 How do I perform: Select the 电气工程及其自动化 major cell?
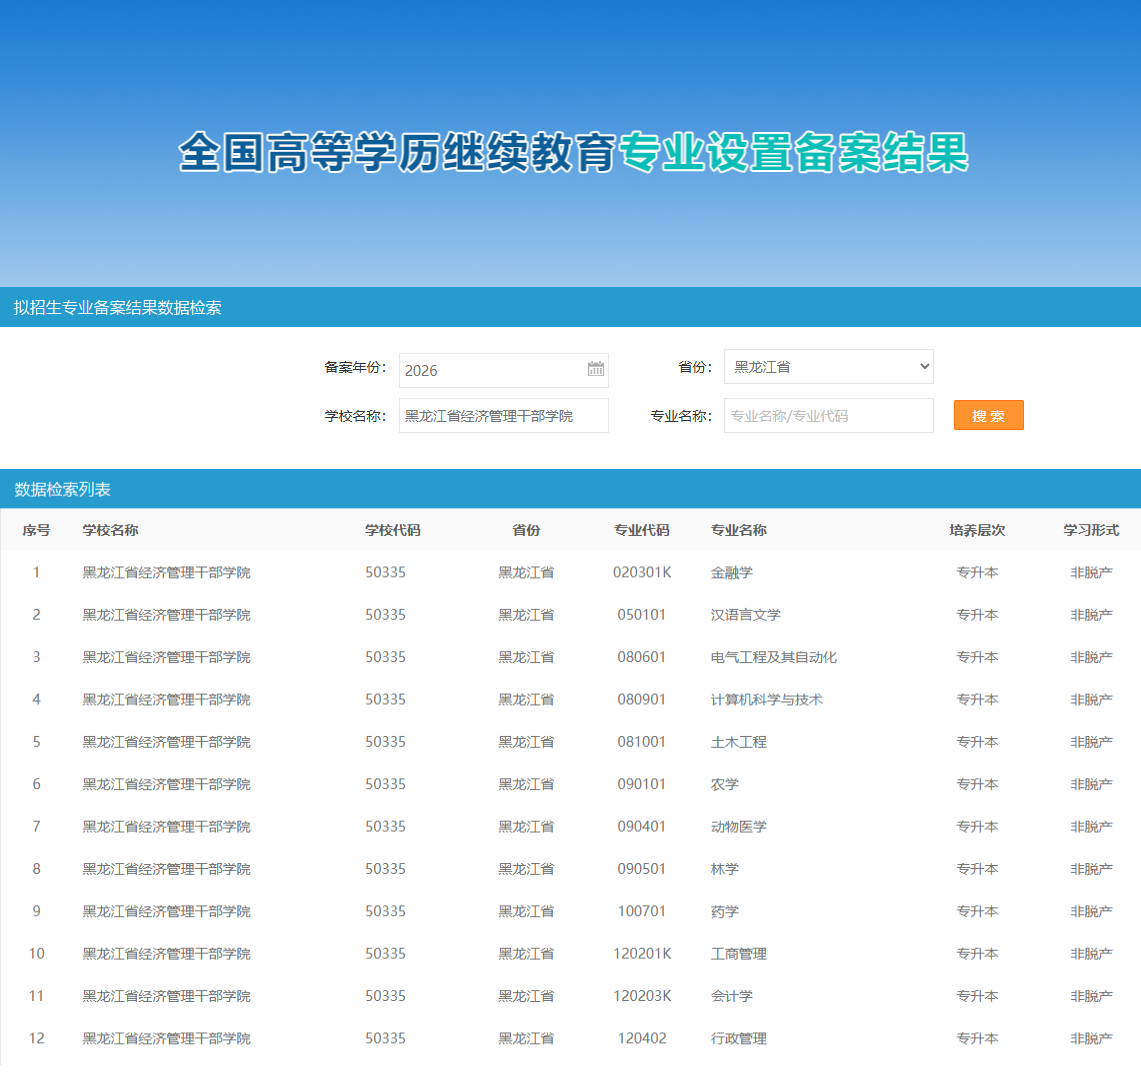774,657
